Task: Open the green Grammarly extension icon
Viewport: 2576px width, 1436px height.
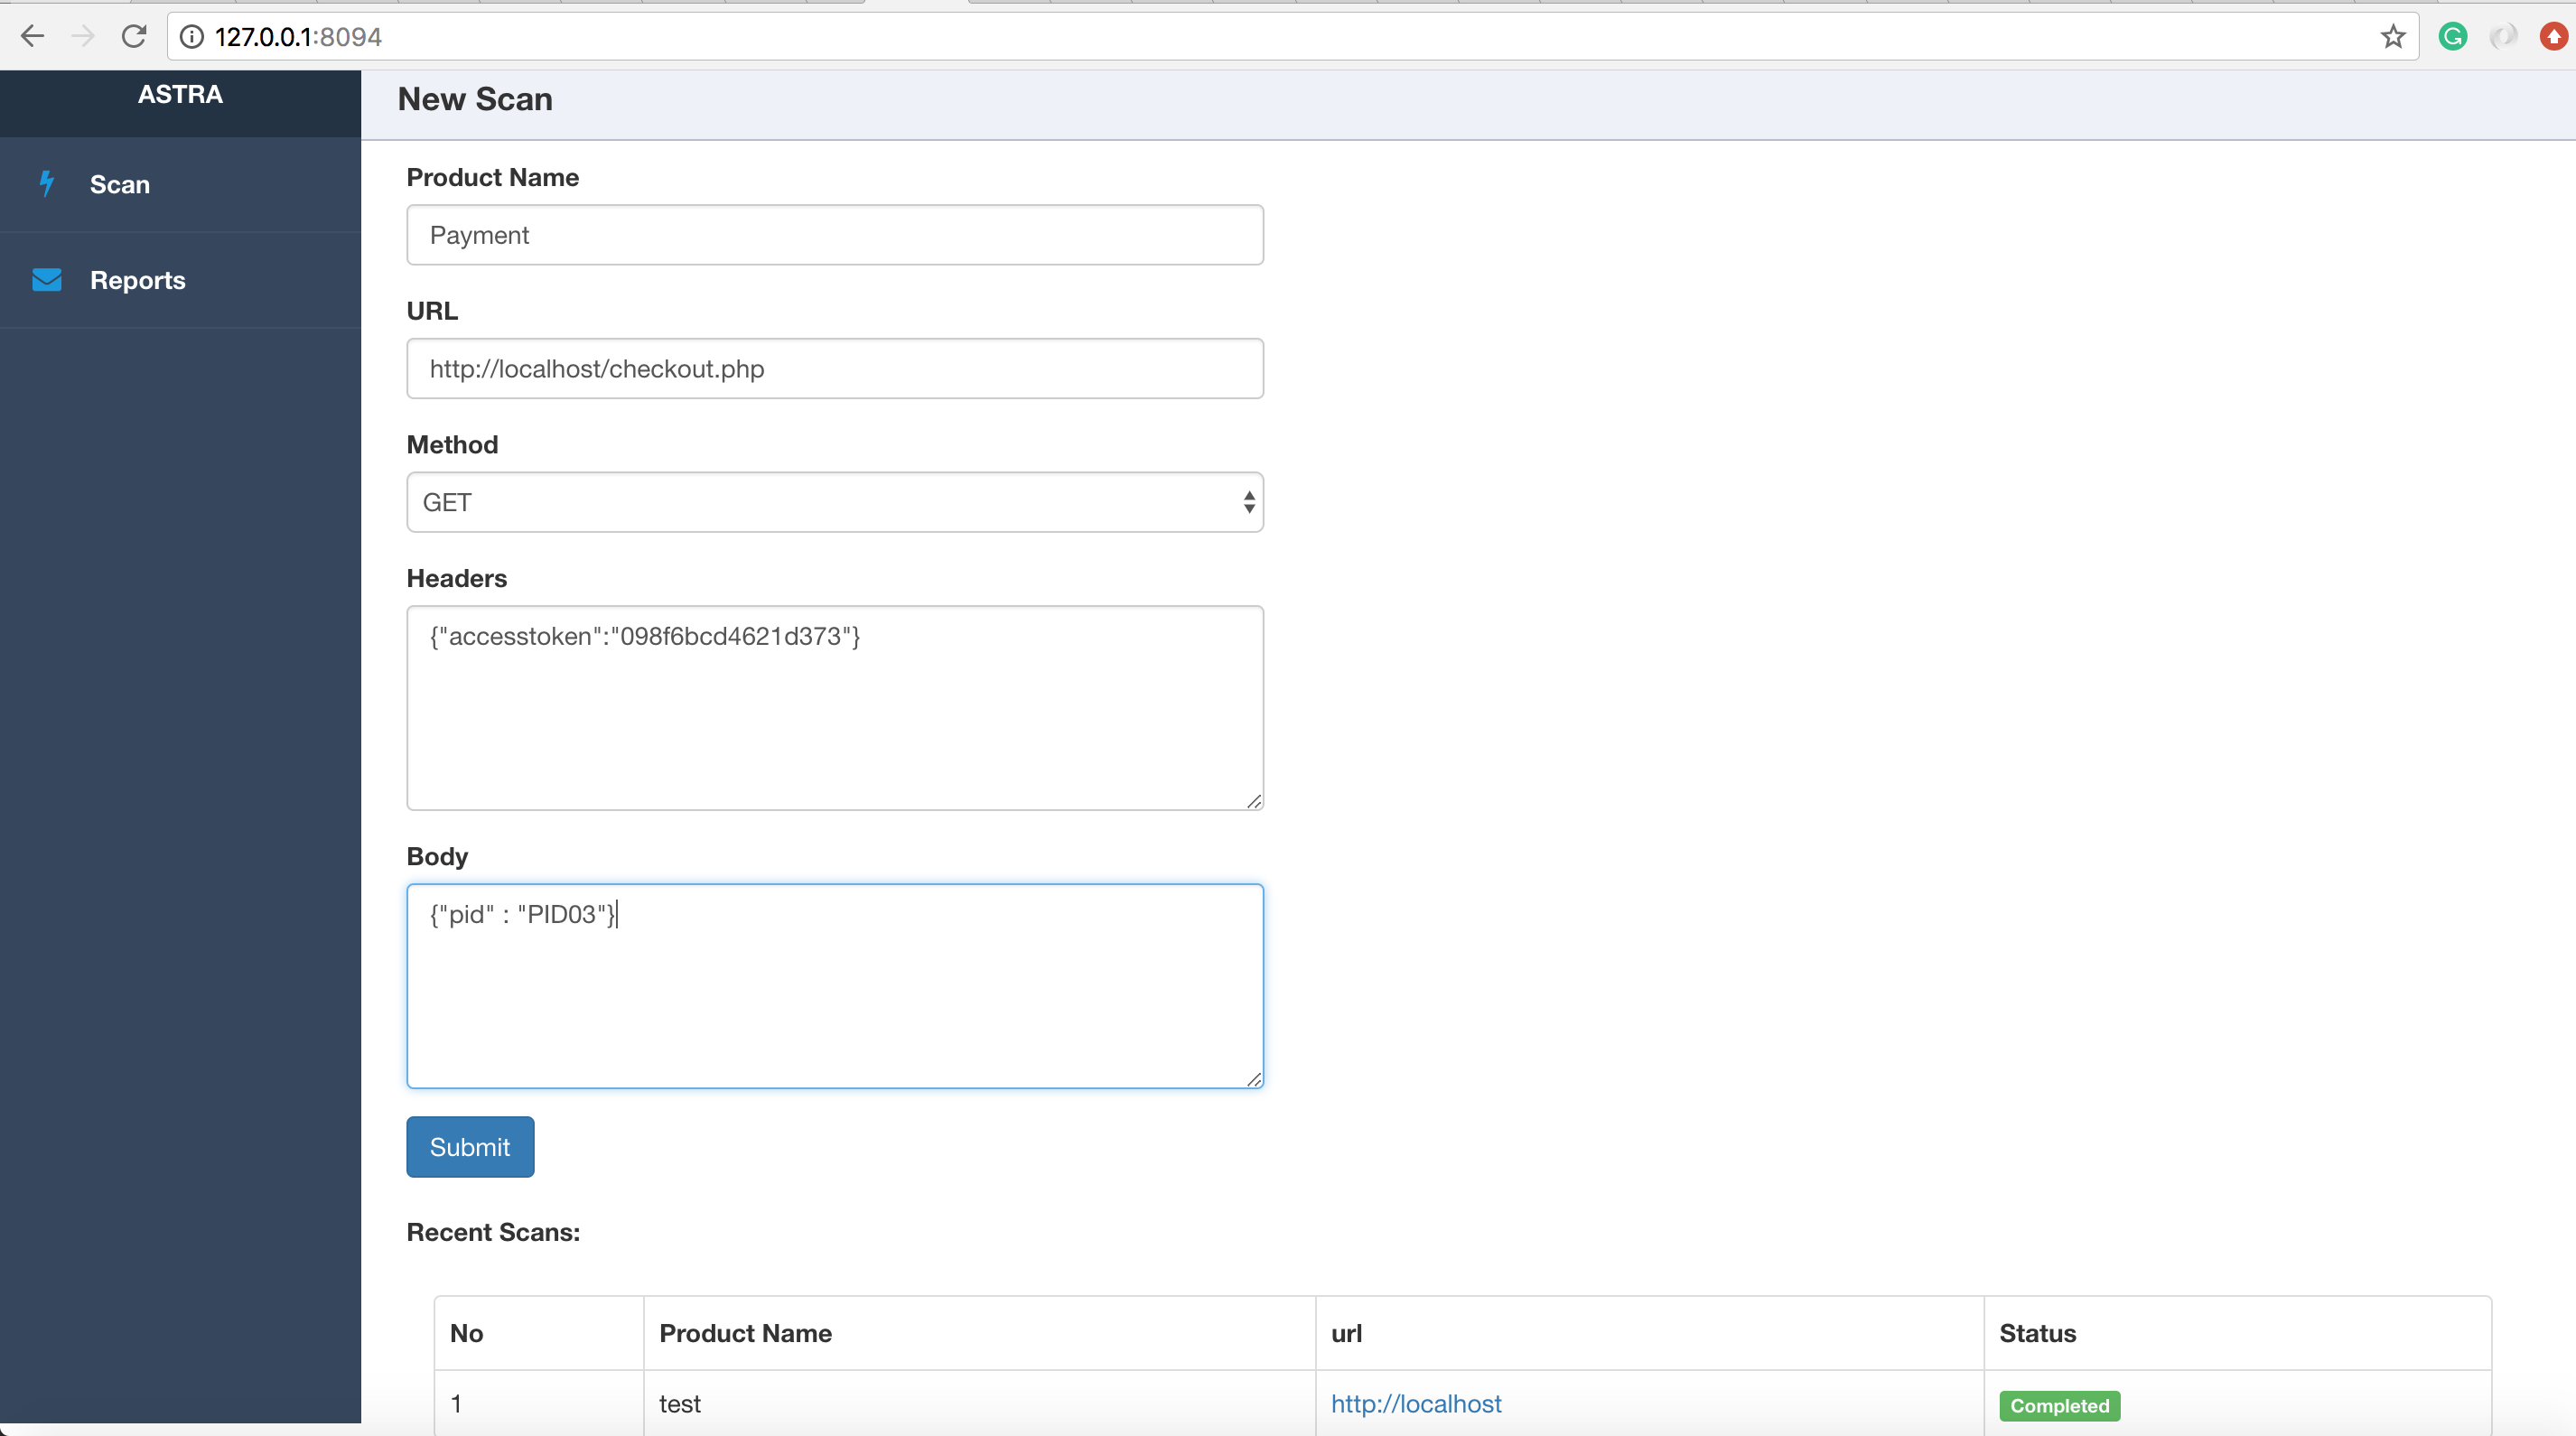Action: point(2453,37)
